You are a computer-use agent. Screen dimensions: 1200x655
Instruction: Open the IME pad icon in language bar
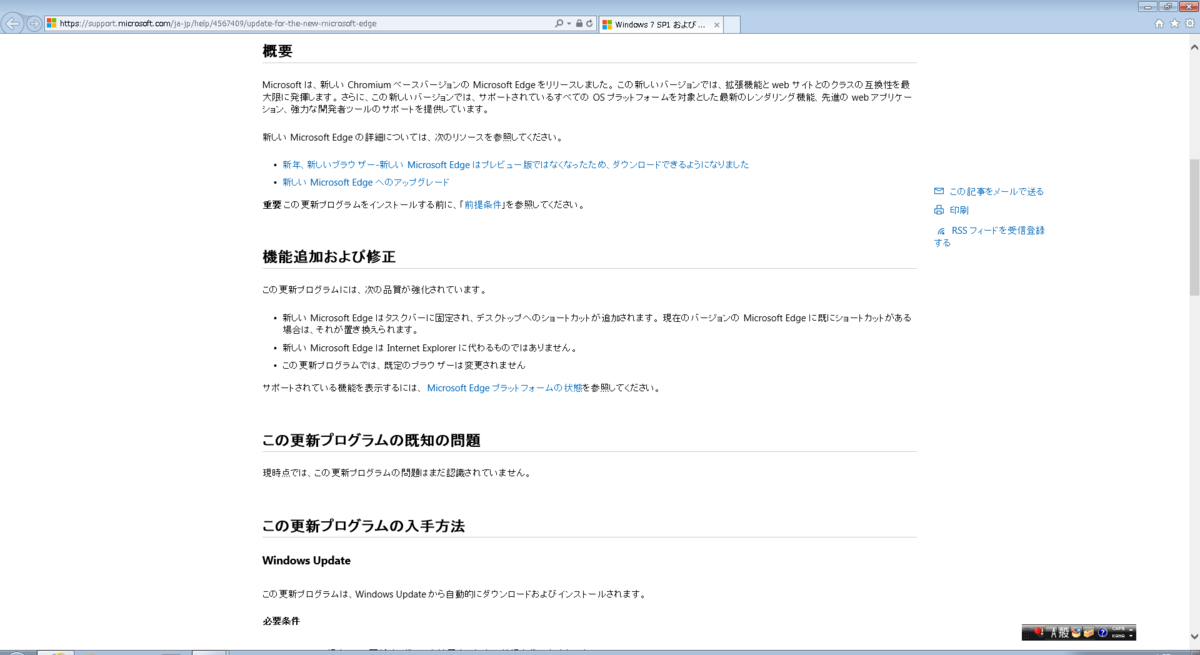1076,633
